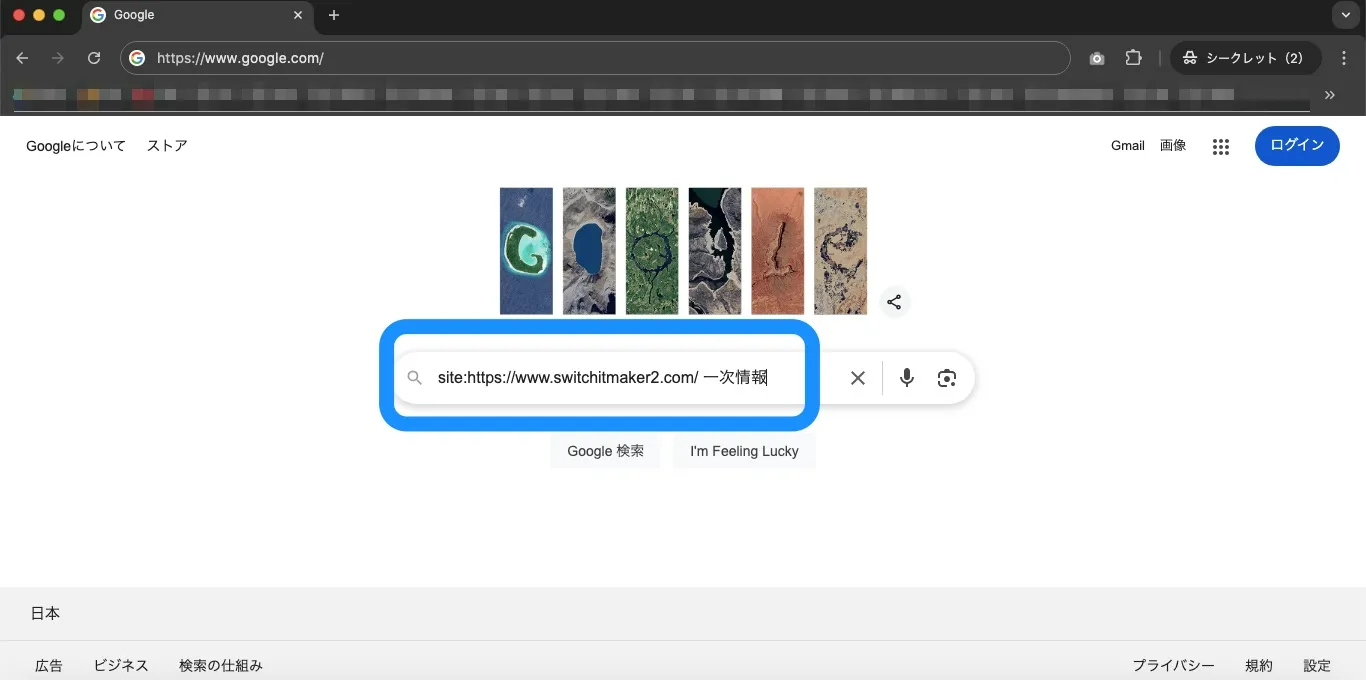Open the 規約 footer link
The width and height of the screenshot is (1366, 680).
1259,666
